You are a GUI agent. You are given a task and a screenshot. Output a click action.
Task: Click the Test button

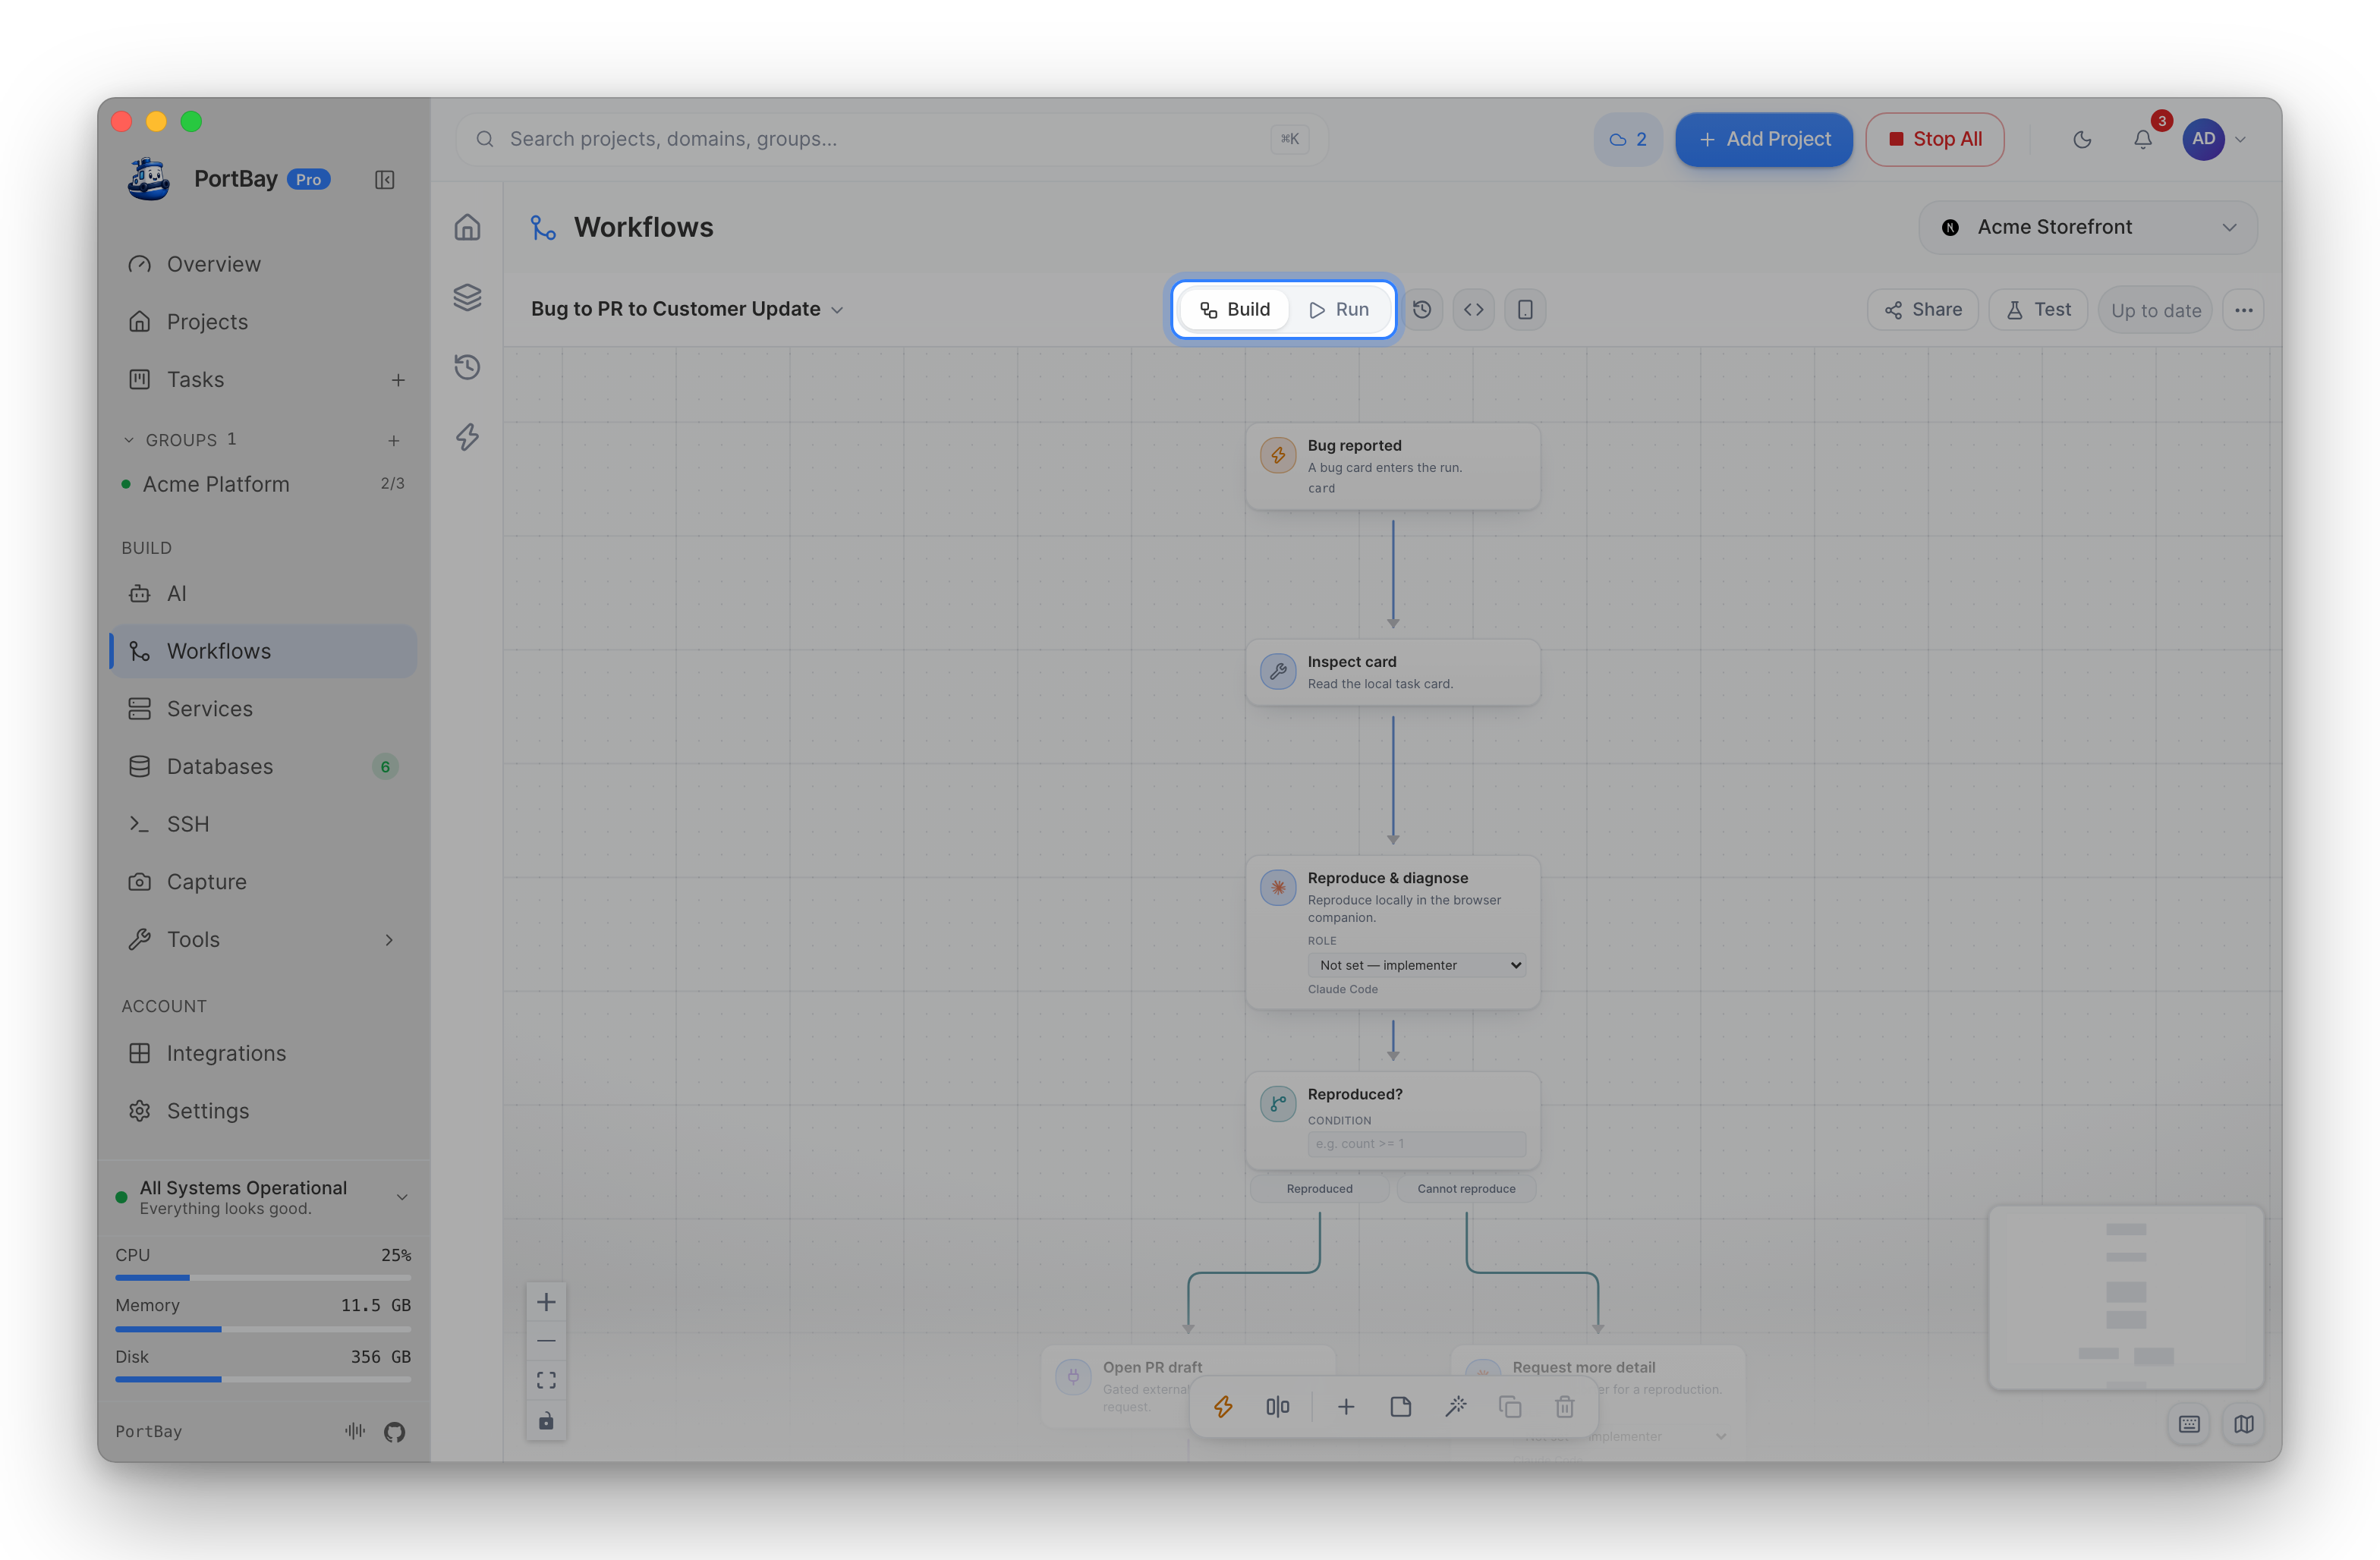(x=2038, y=310)
